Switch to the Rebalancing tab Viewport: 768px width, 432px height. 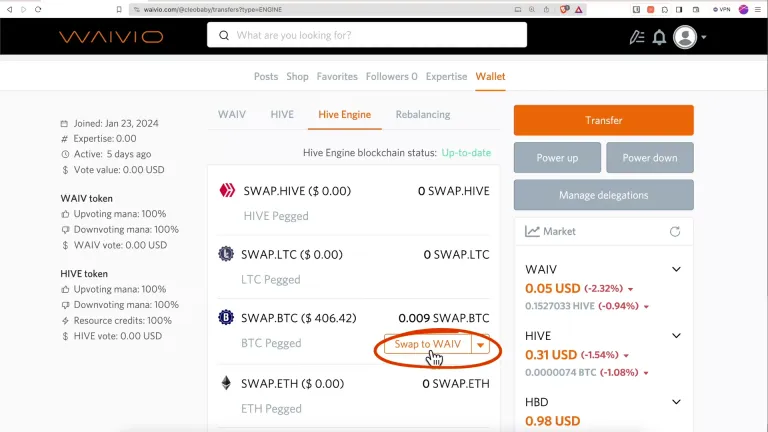pyautogui.click(x=423, y=115)
